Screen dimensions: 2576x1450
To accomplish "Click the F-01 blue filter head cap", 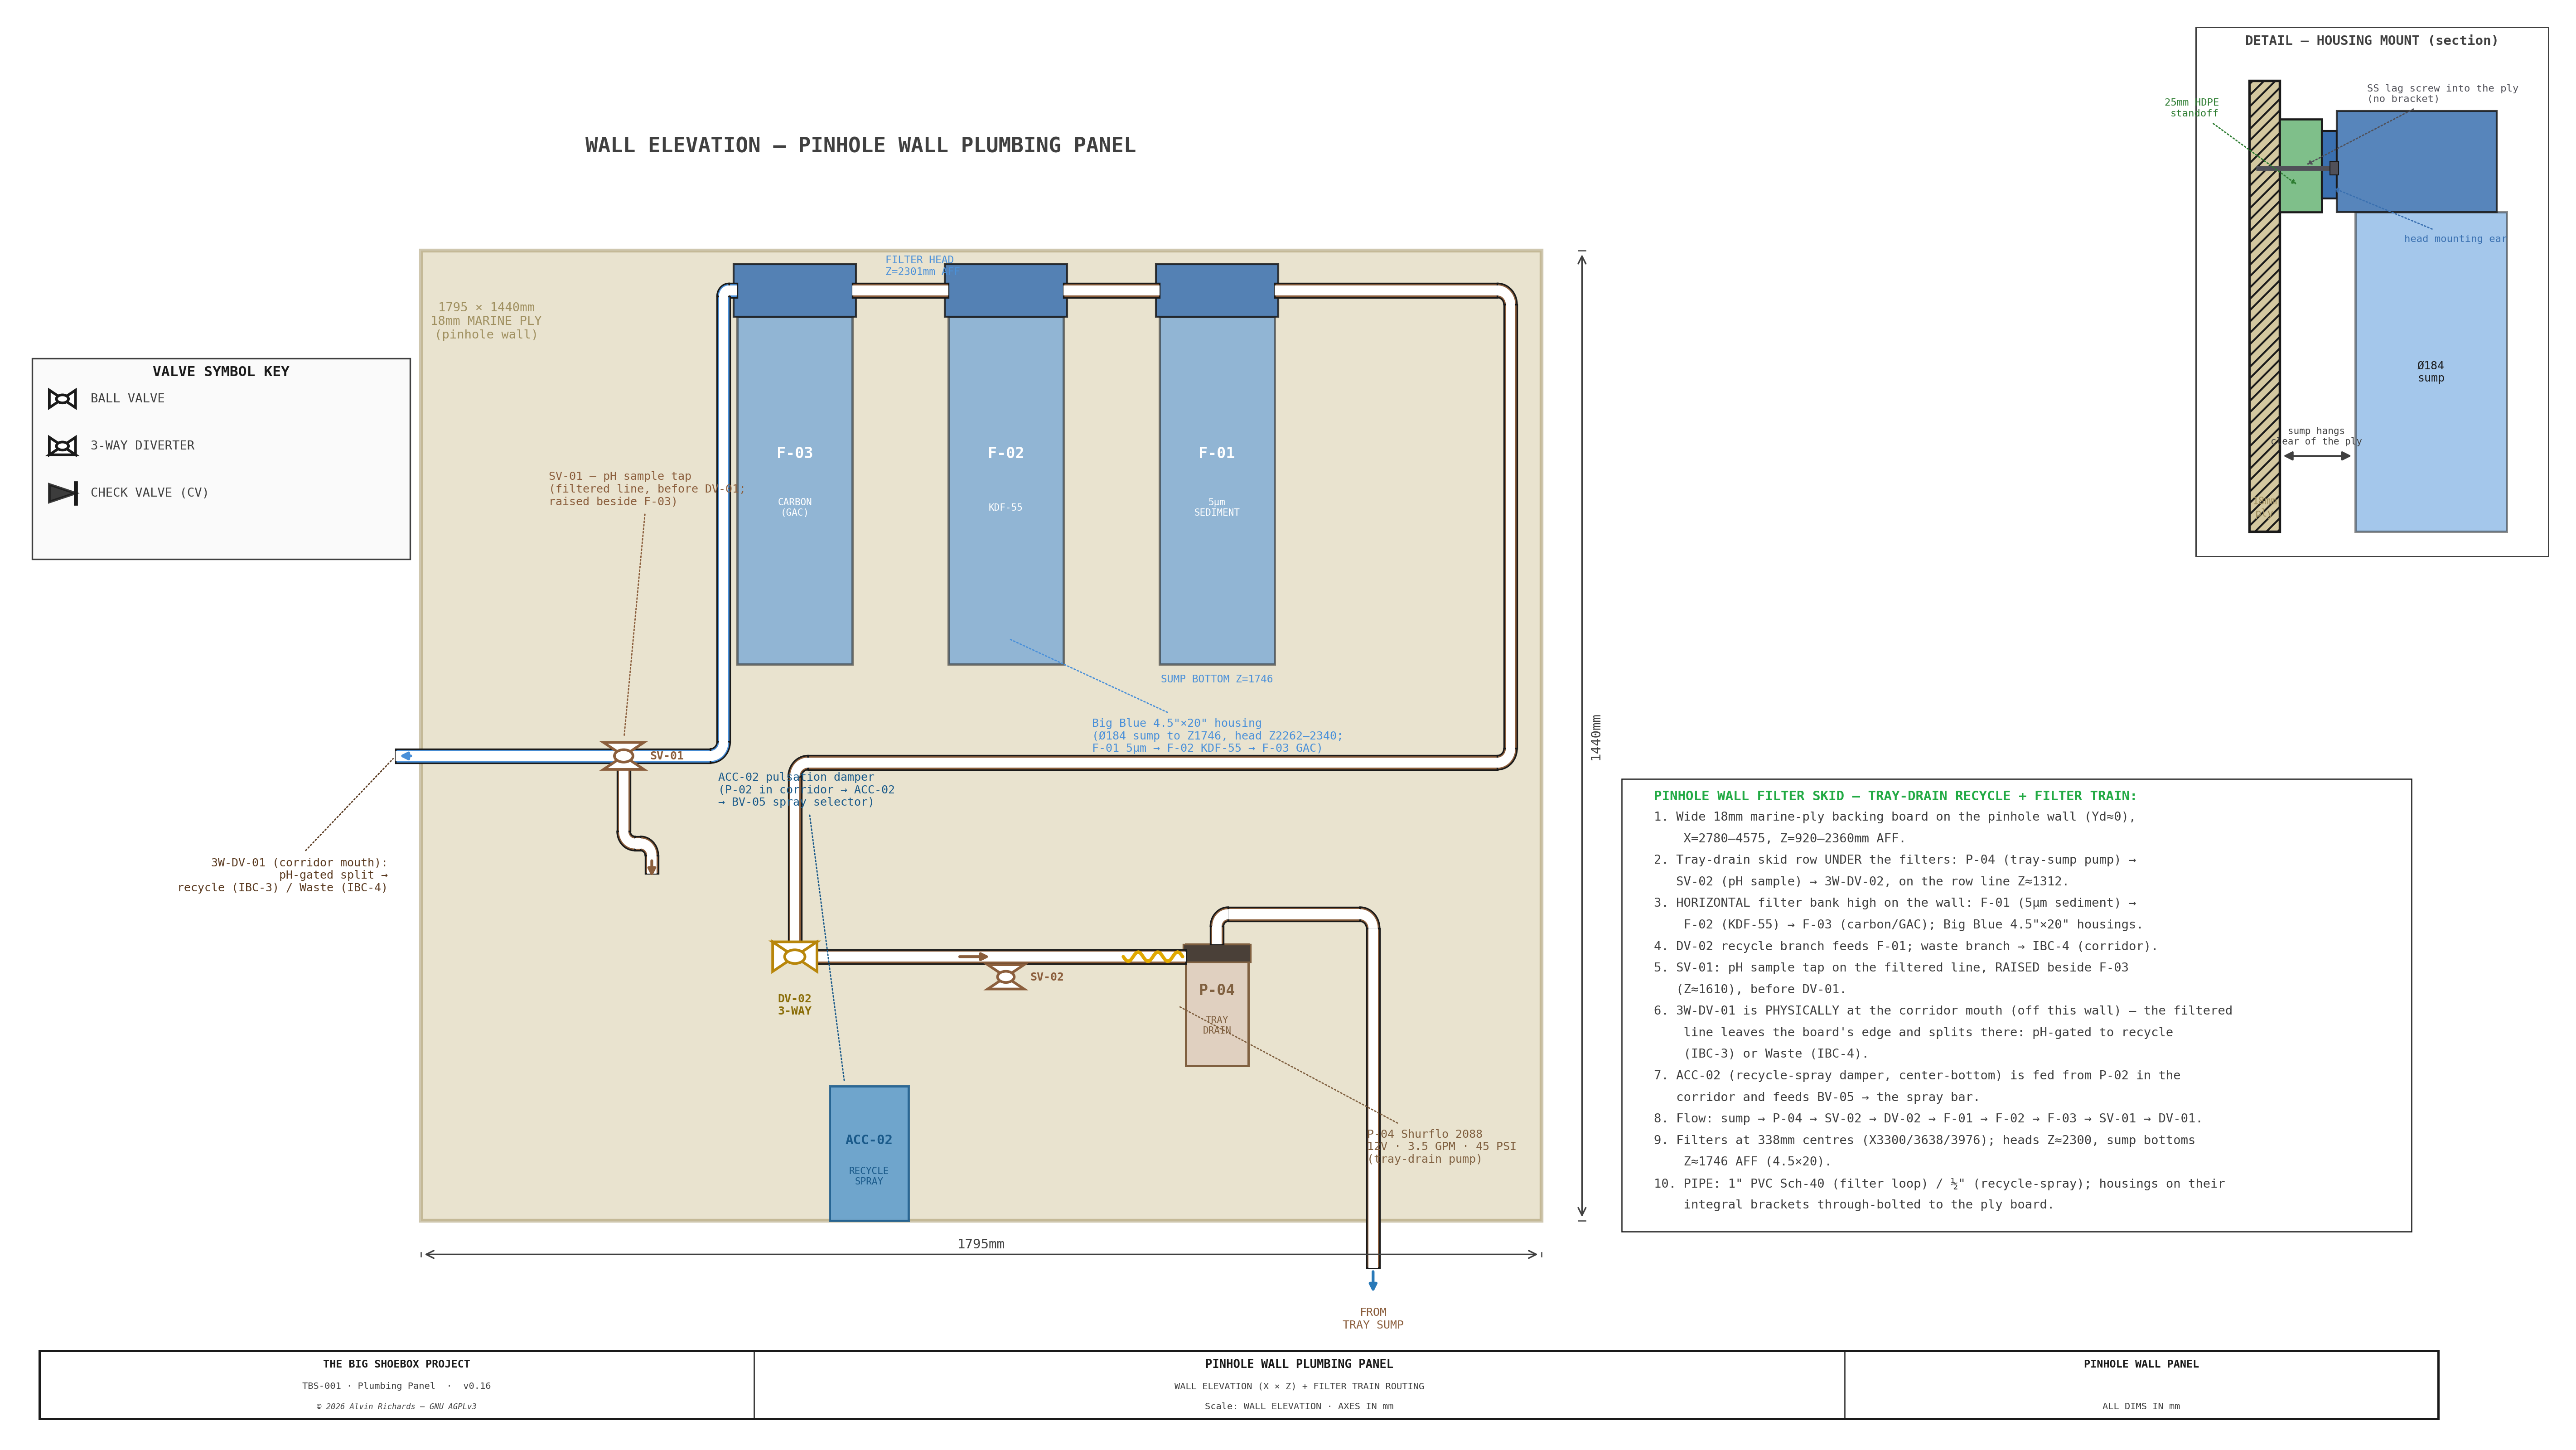I will pyautogui.click(x=1217, y=291).
